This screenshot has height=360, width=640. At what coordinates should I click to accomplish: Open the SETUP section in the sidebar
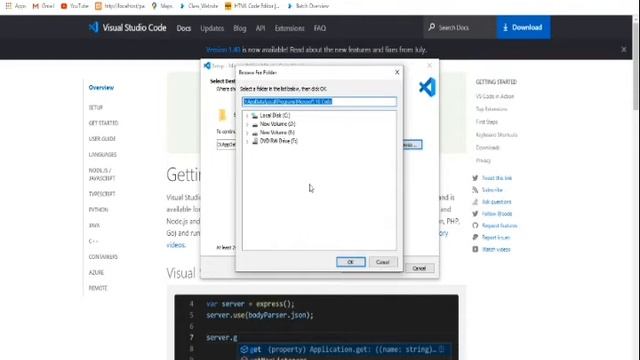[96, 108]
